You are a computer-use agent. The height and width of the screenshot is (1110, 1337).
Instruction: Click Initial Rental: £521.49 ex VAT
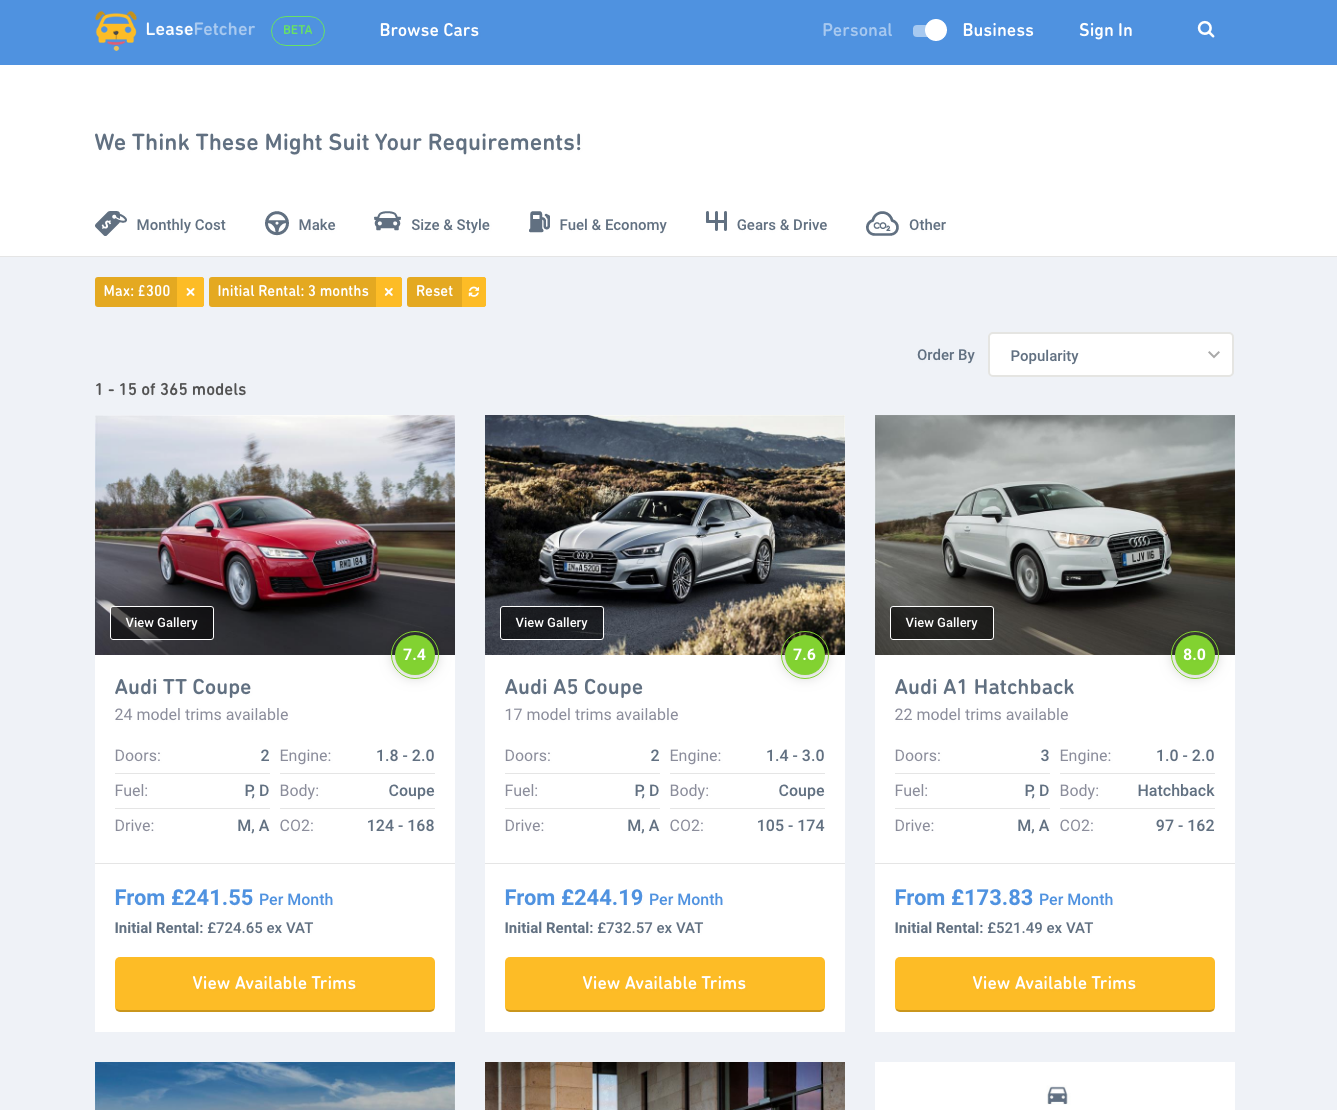click(994, 928)
